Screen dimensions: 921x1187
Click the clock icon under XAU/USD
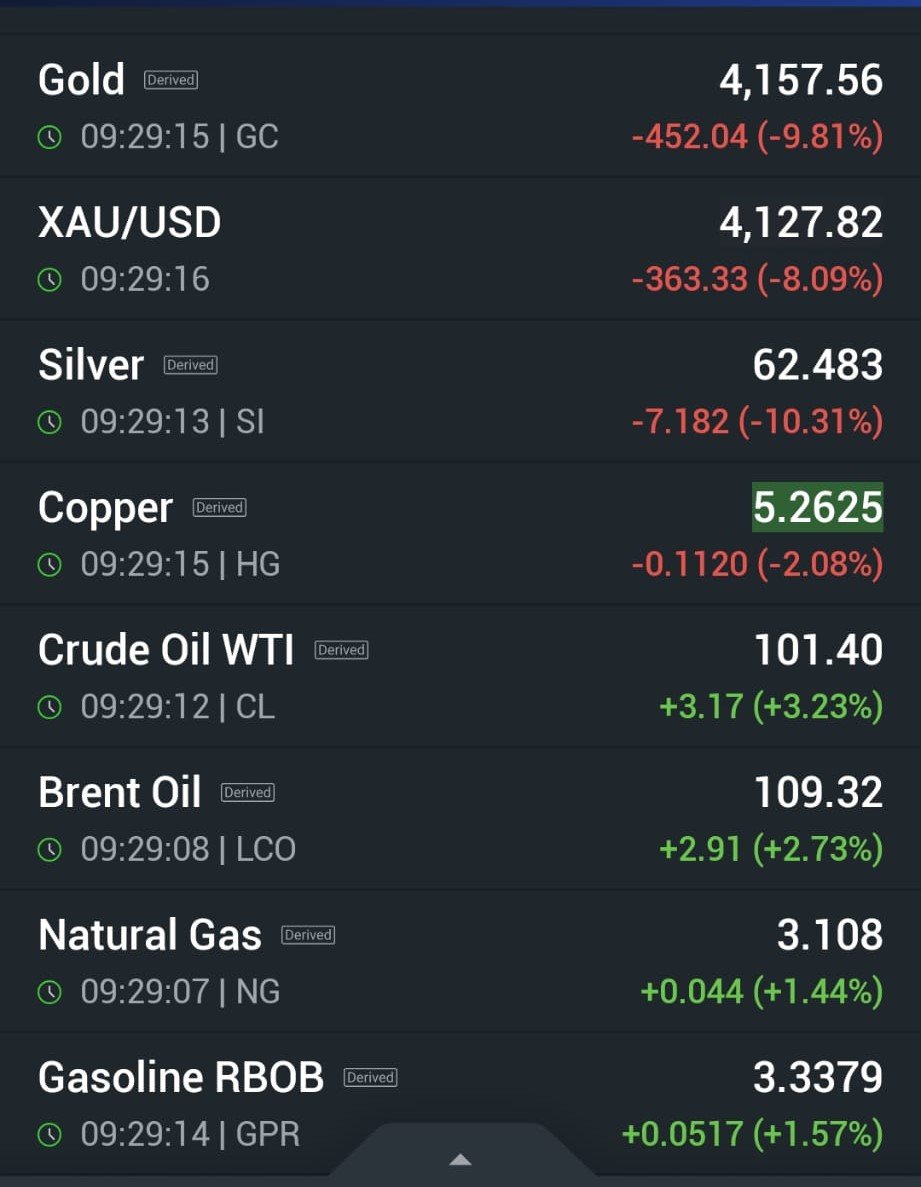pyautogui.click(x=49, y=279)
